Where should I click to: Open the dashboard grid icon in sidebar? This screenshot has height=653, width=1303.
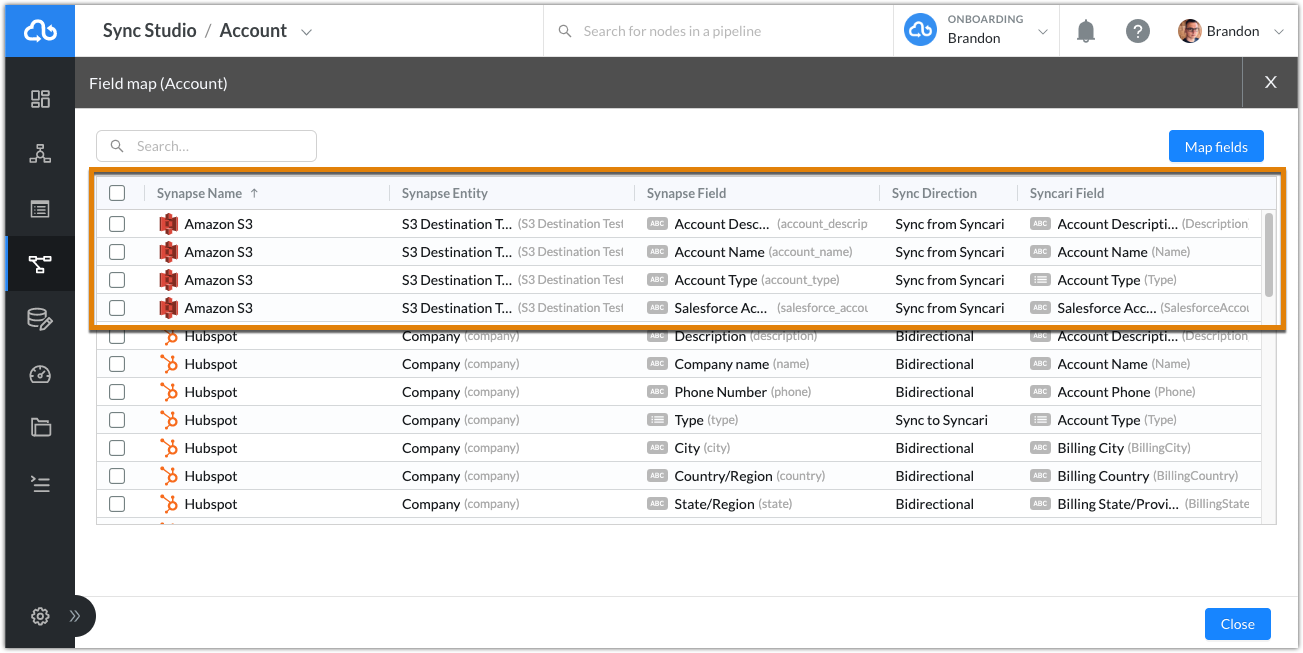[40, 99]
